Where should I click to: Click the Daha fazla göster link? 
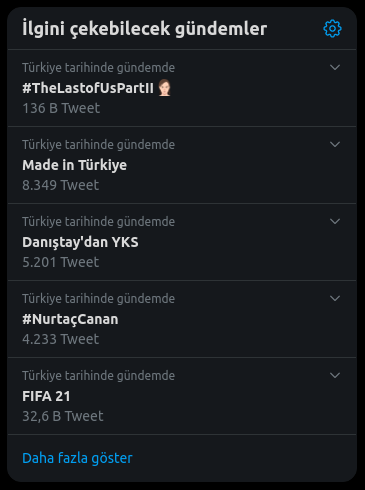pyautogui.click(x=77, y=458)
